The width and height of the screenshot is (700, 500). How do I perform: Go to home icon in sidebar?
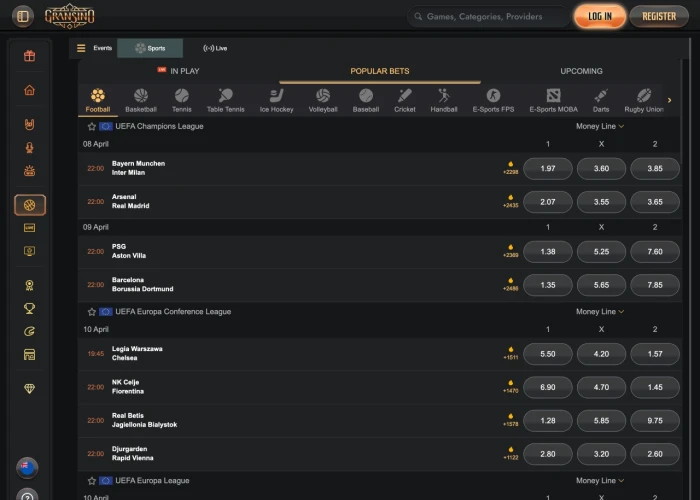click(x=29, y=90)
